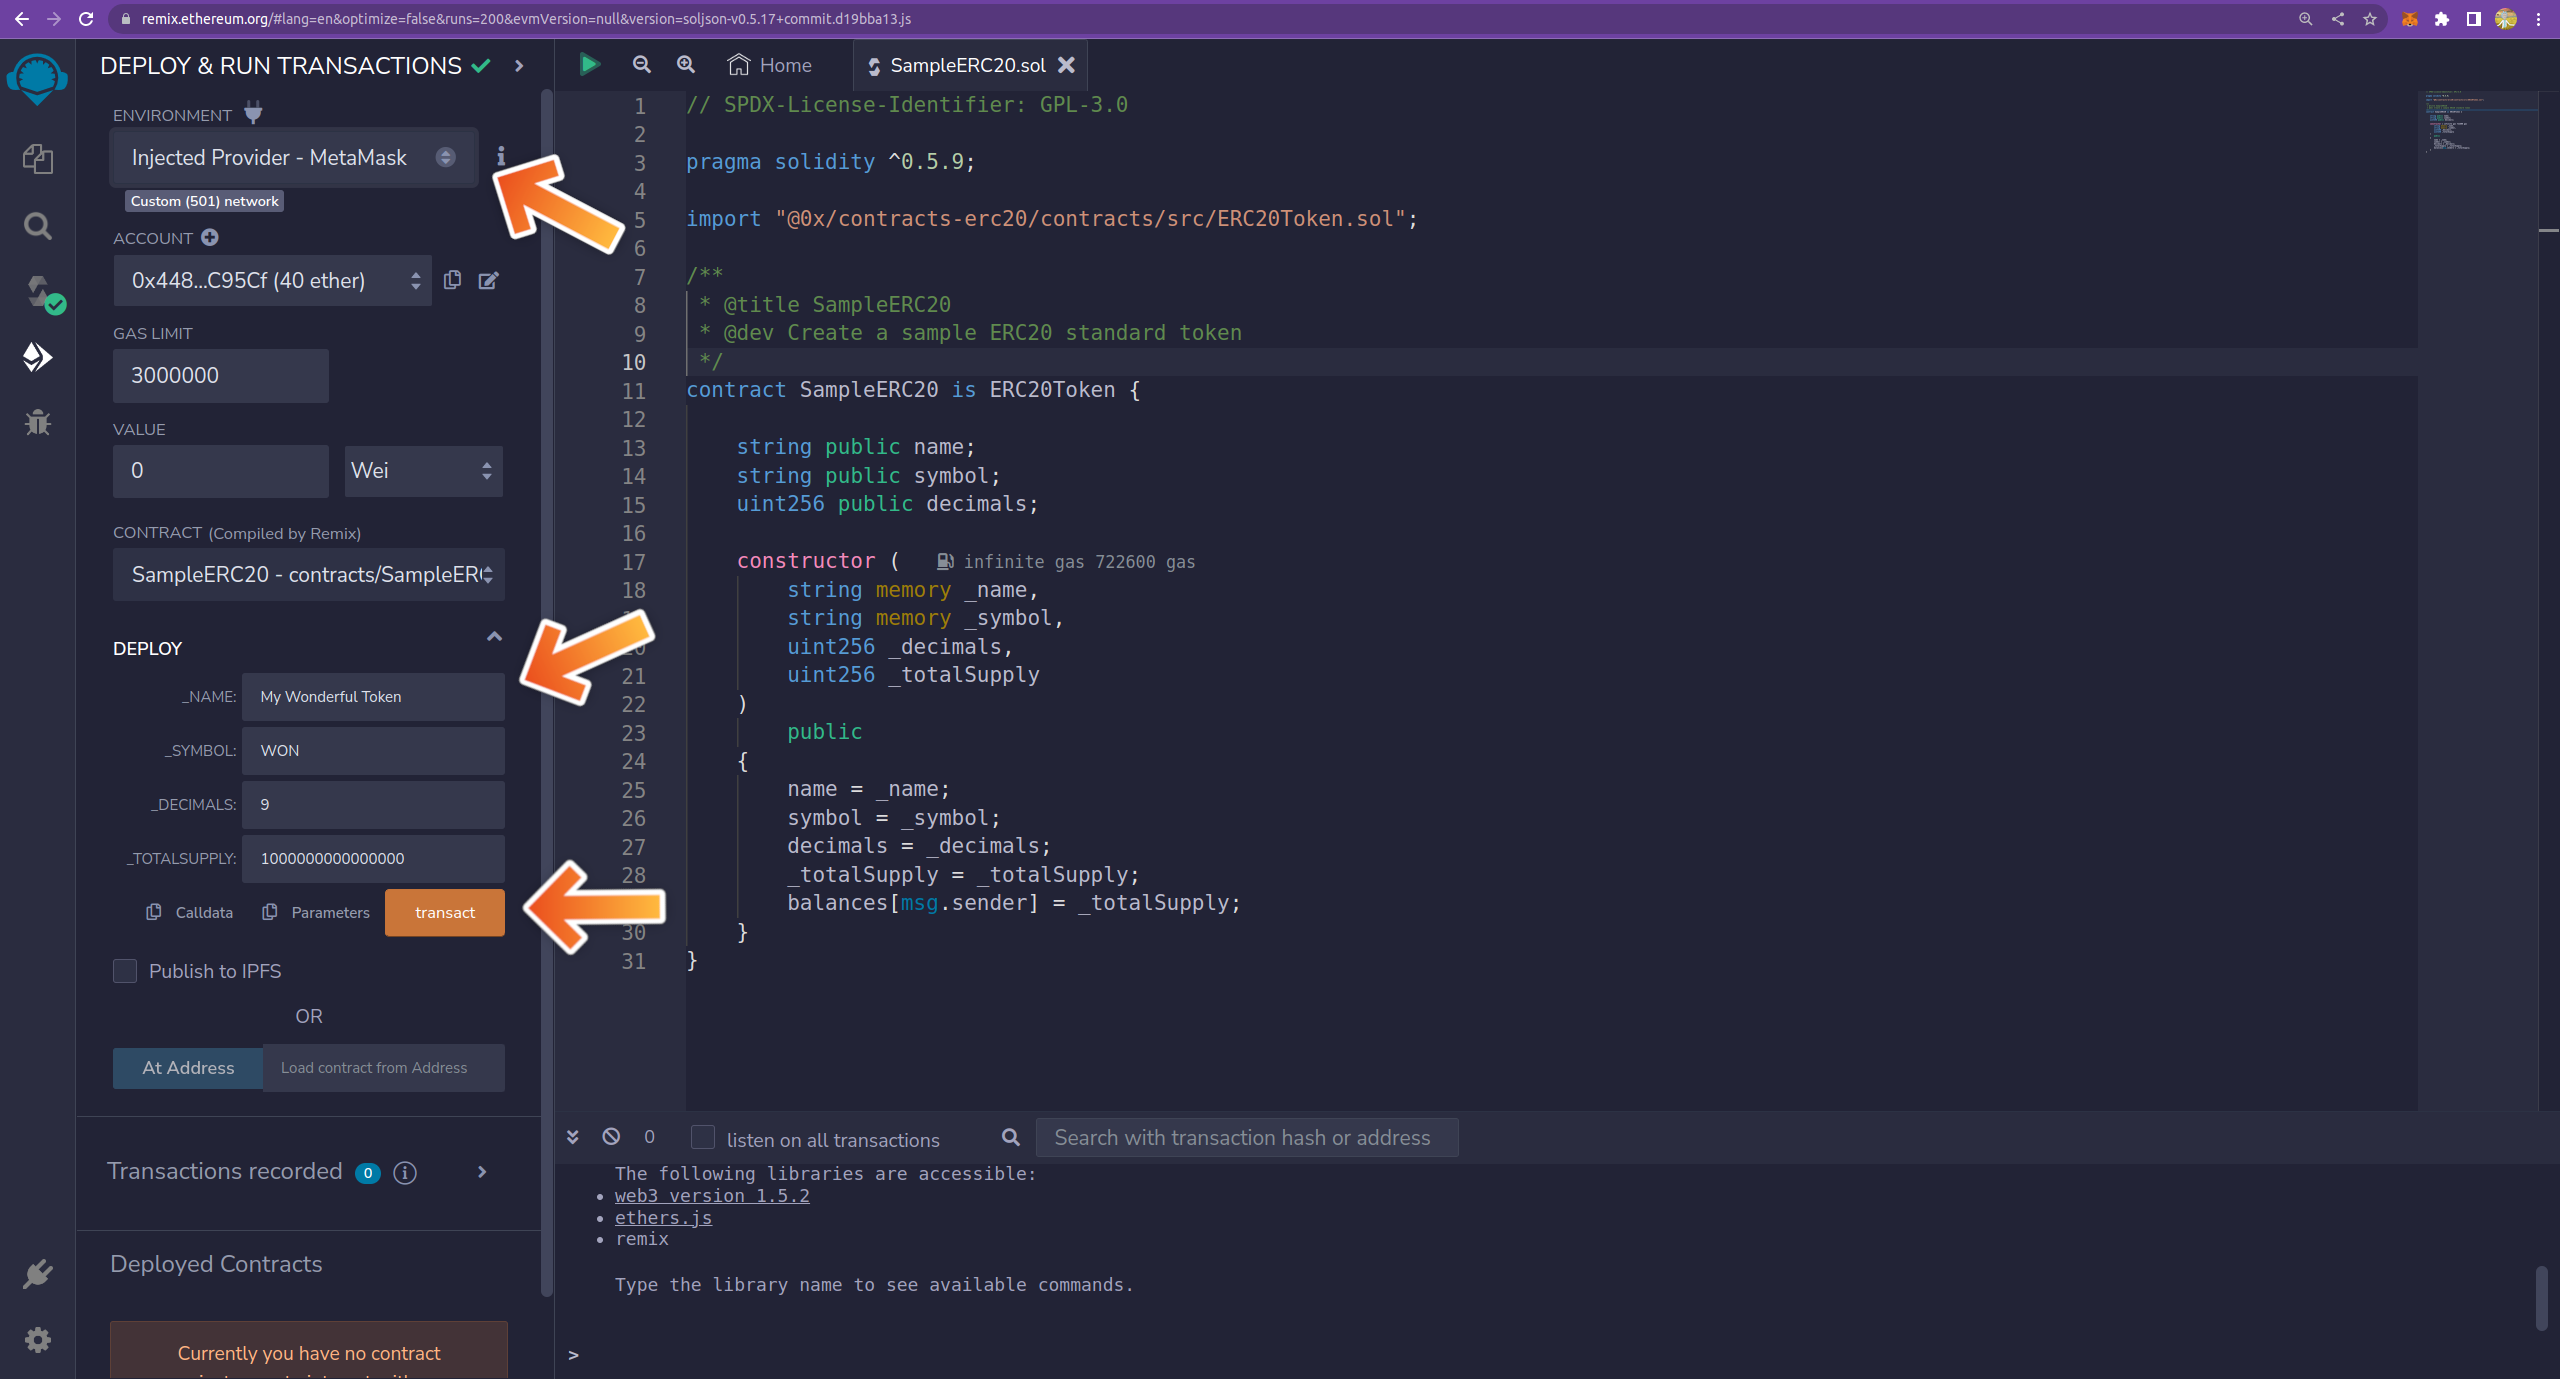This screenshot has height=1379, width=2560.
Task: Open the Debugger bug icon
Action: point(37,422)
